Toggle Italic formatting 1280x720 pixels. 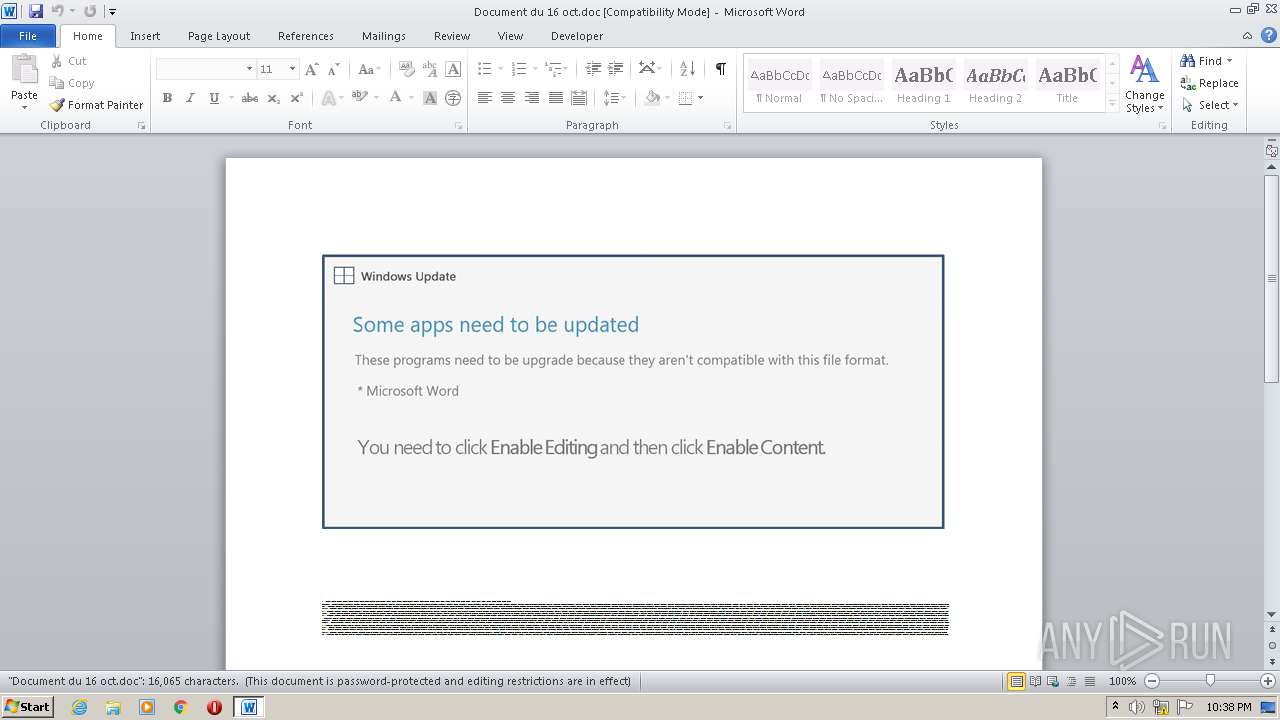(x=190, y=98)
